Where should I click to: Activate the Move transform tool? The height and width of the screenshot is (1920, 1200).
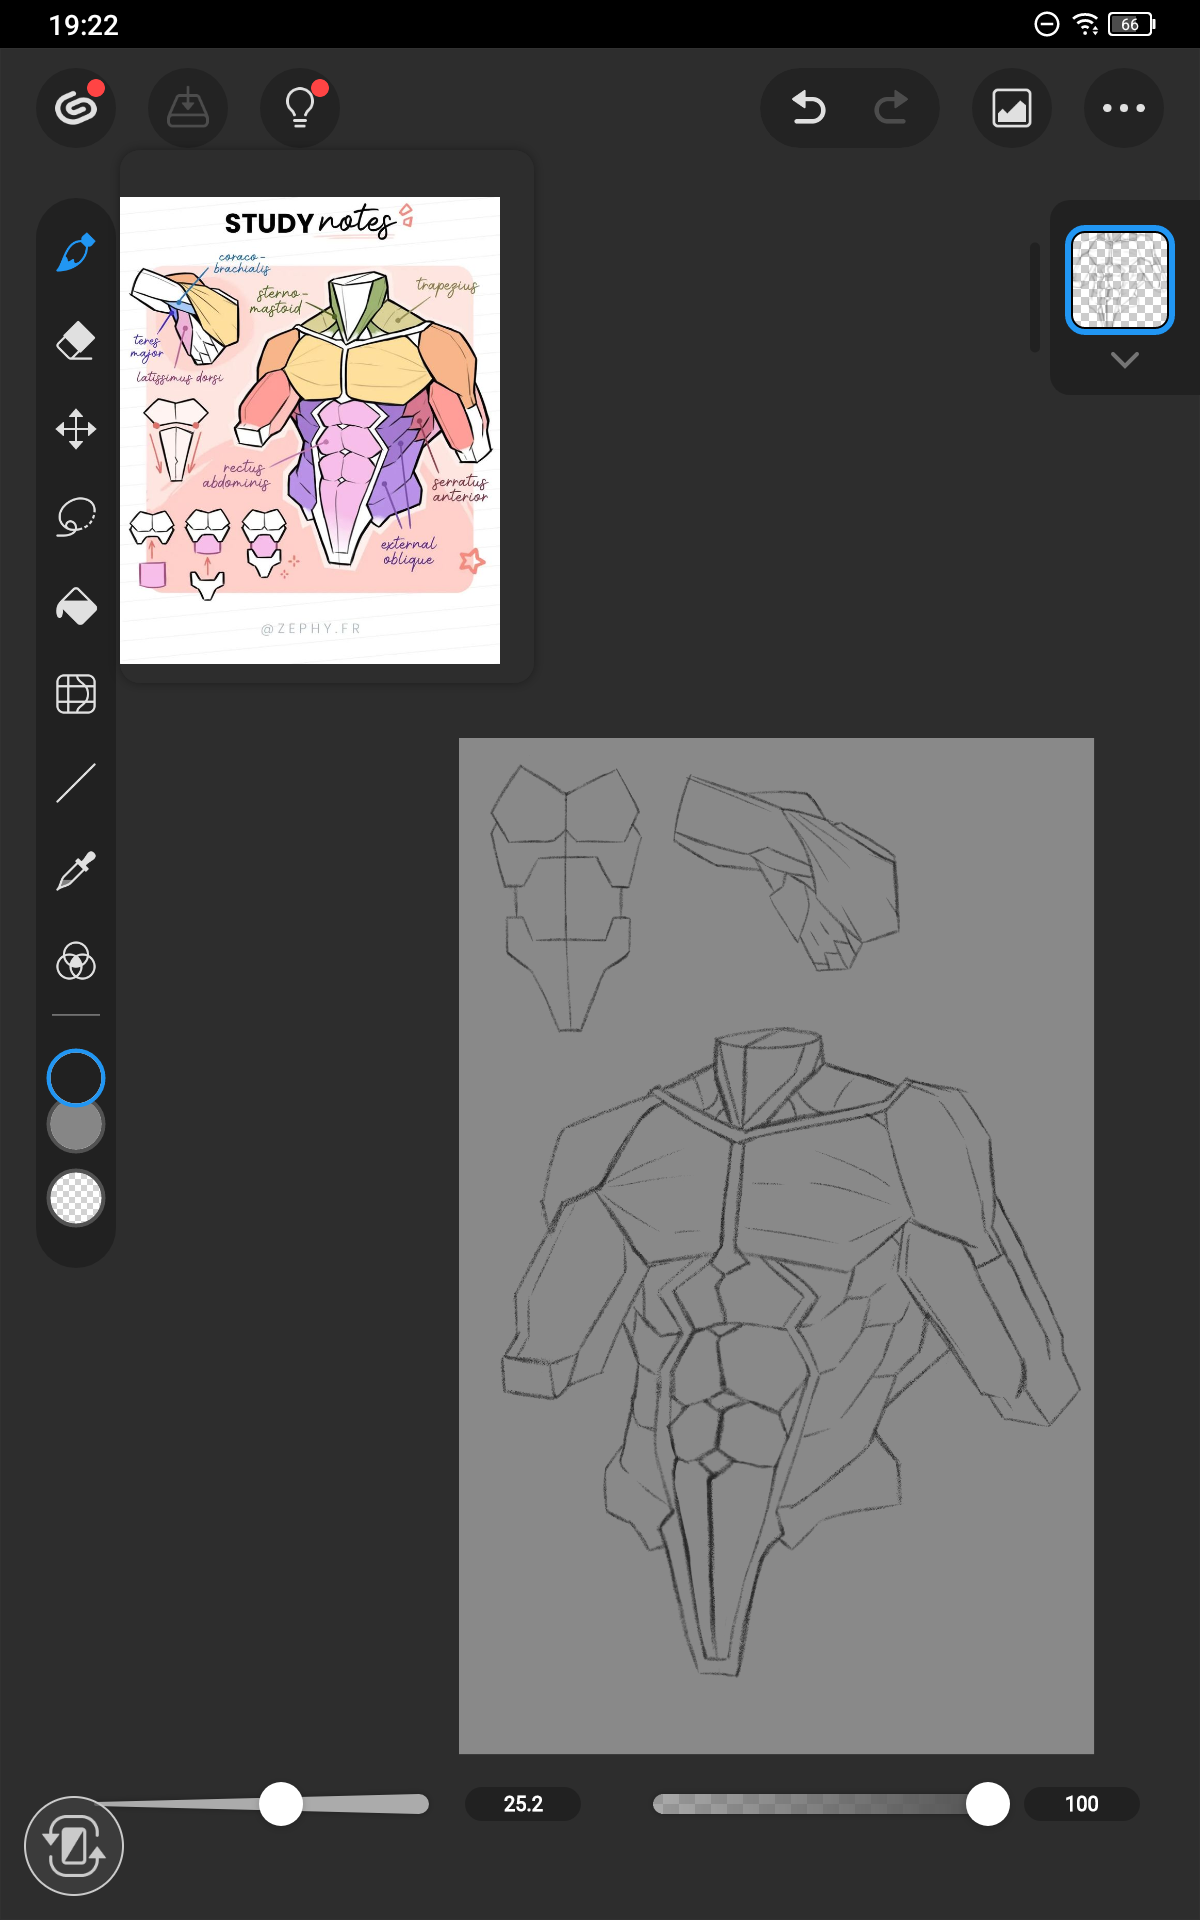coord(76,429)
